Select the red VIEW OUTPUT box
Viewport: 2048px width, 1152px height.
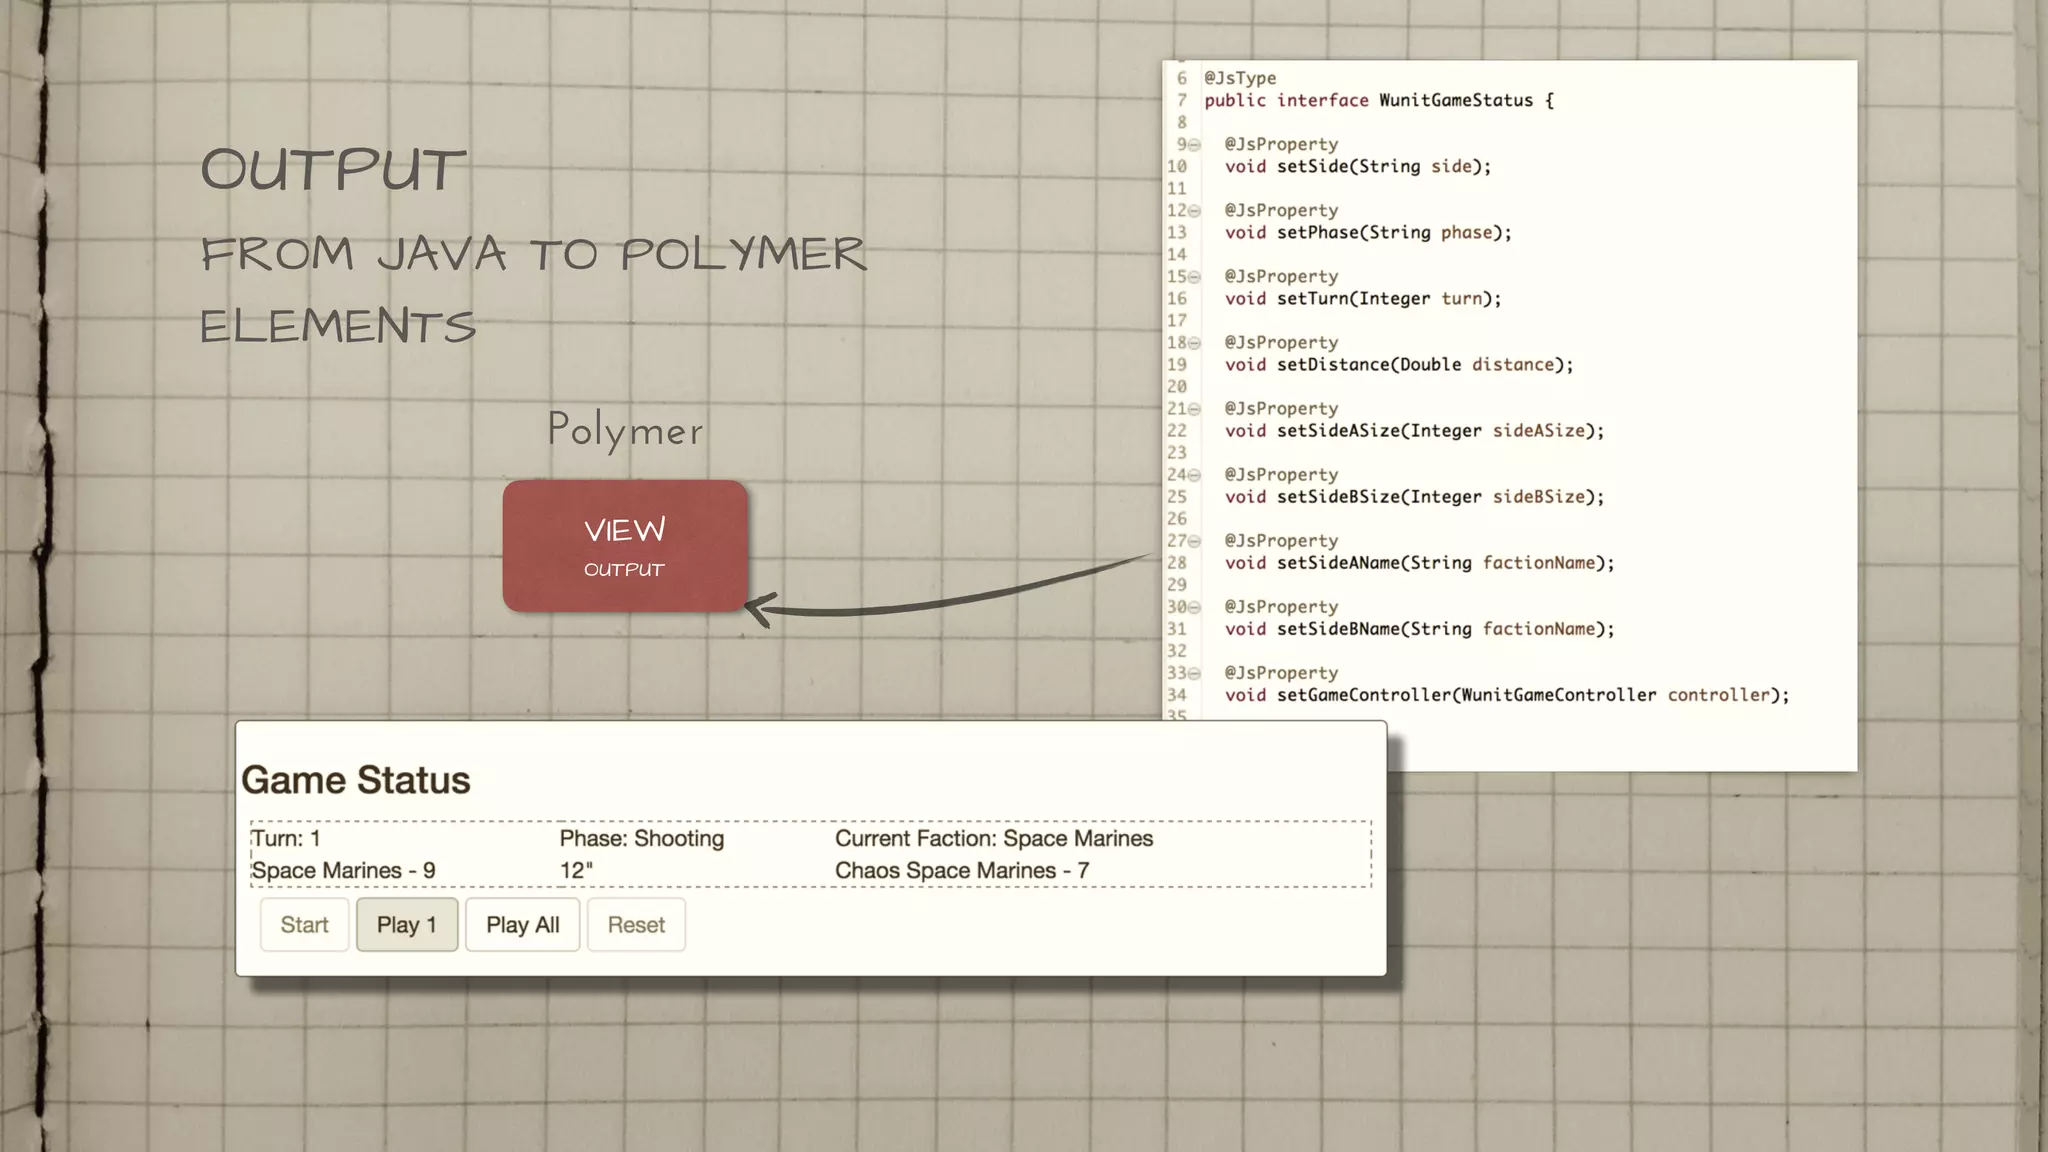click(x=625, y=546)
